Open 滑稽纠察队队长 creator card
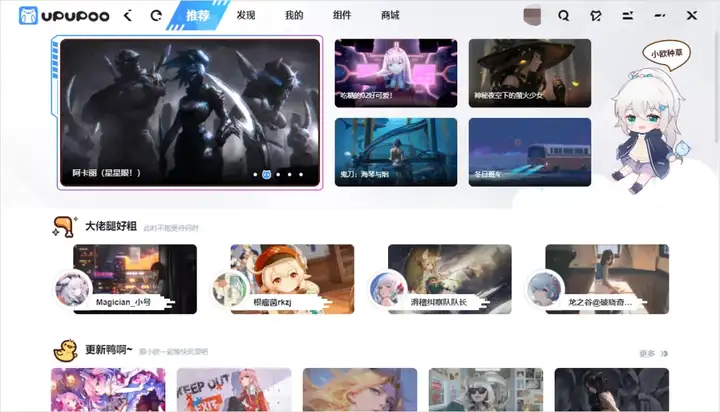720x412 pixels. [450, 279]
